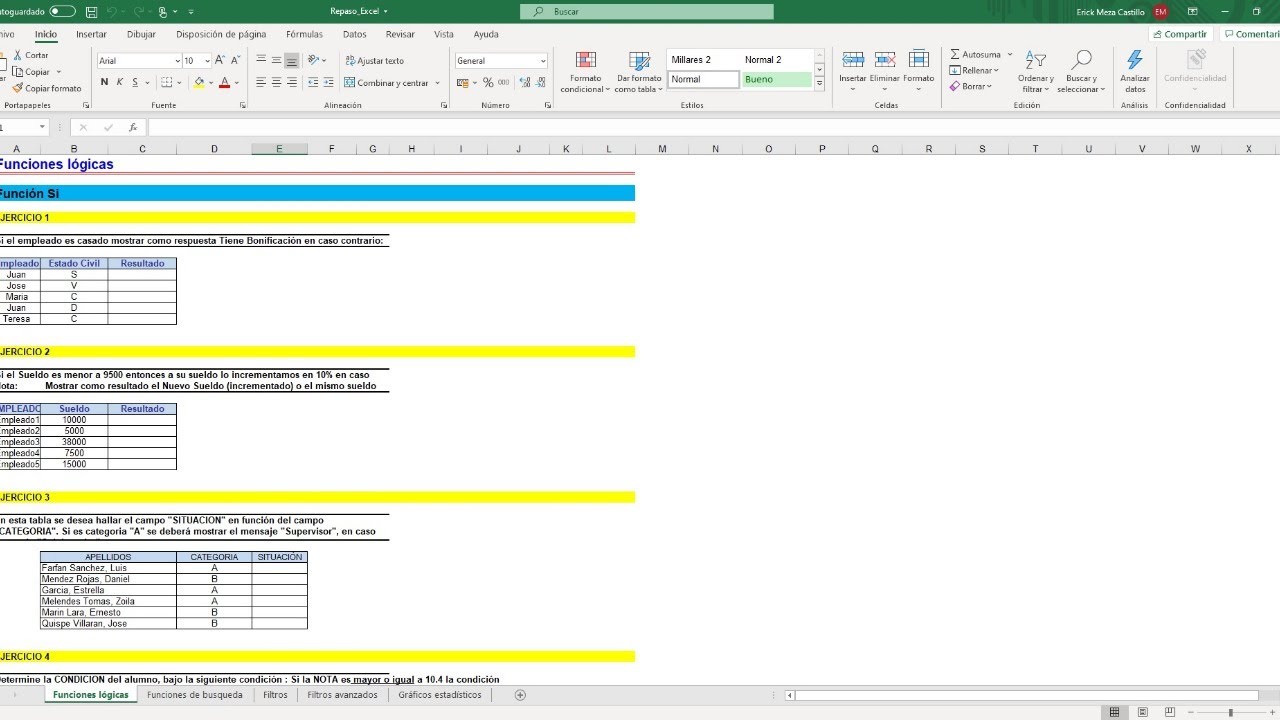
Task: Click in the Buscar search box
Action: 647,11
